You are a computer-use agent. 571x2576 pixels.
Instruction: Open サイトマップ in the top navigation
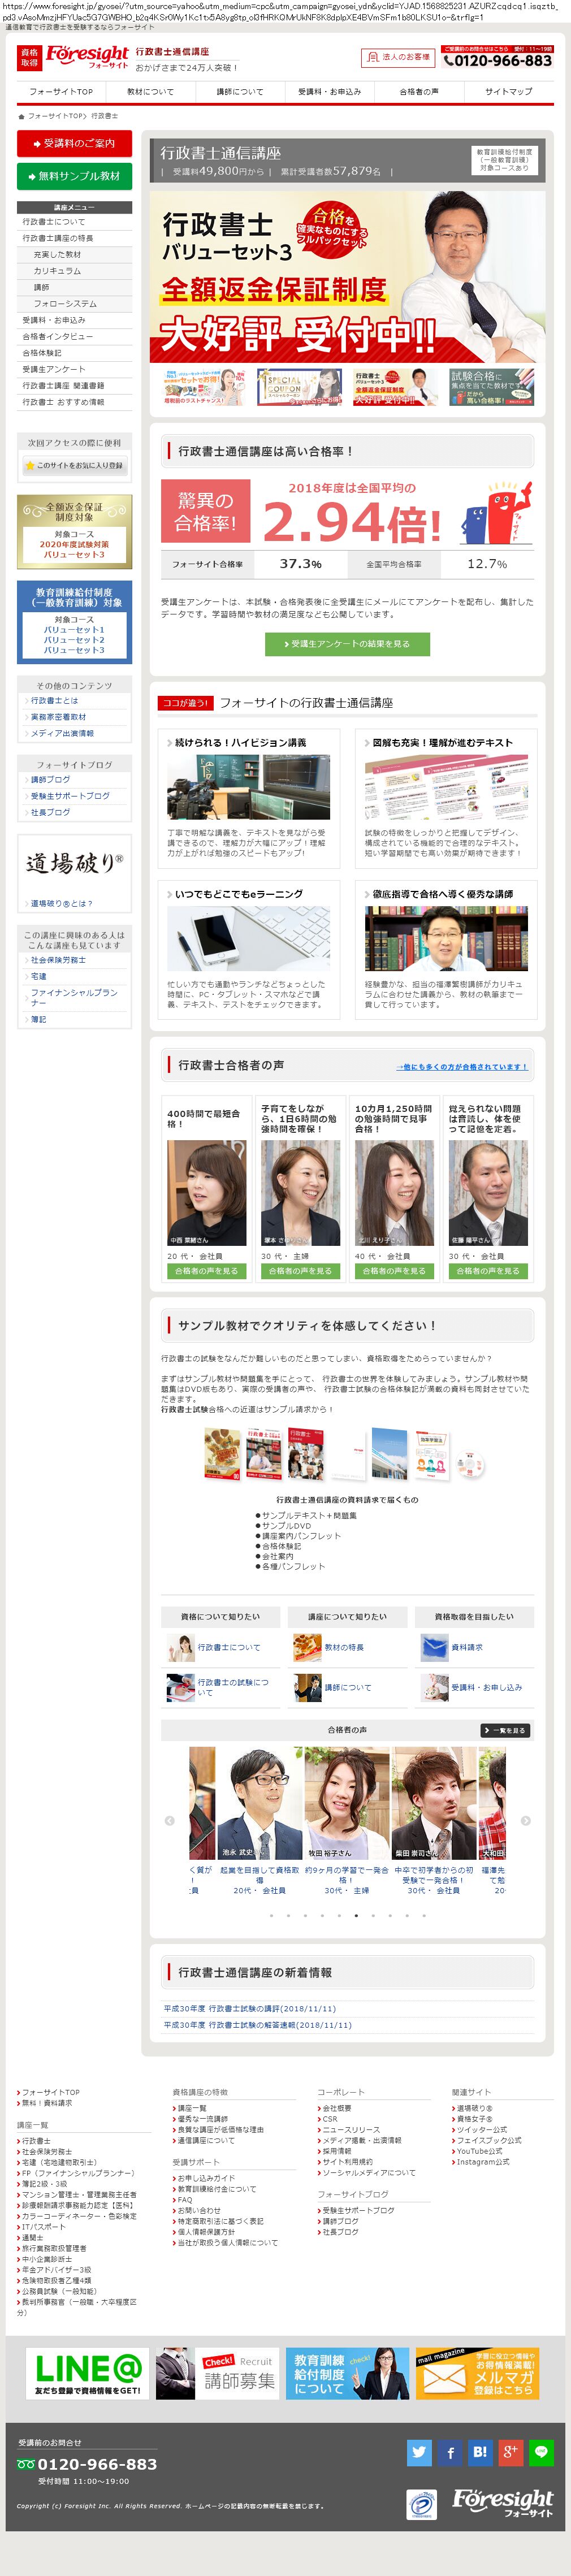[508, 92]
